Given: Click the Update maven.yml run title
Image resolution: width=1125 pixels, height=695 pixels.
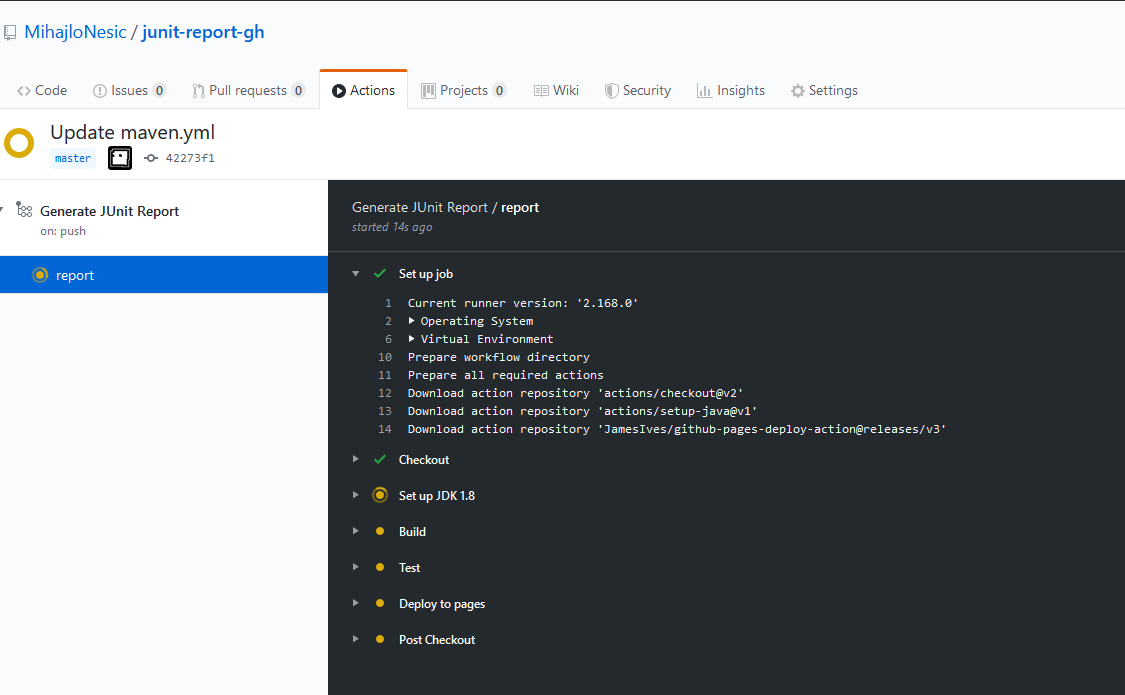Looking at the screenshot, I should coord(133,133).
